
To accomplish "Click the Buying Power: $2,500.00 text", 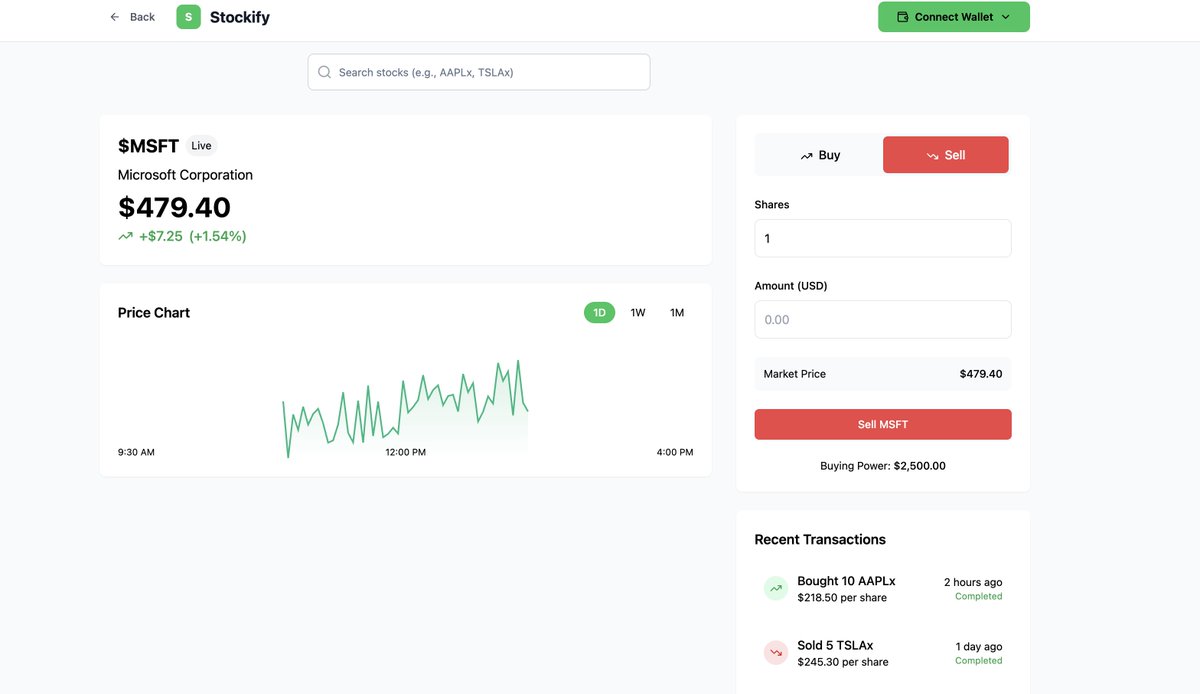I will 883,466.
